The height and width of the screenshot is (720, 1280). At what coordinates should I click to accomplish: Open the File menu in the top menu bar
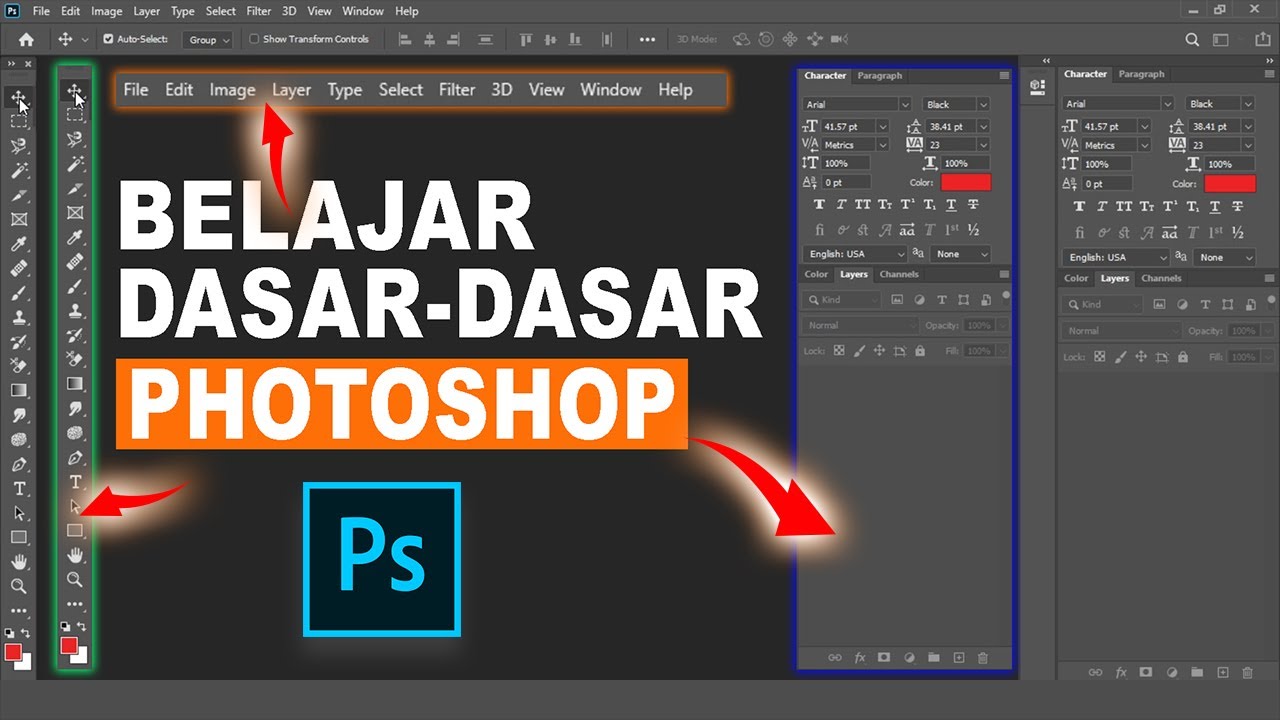41,11
